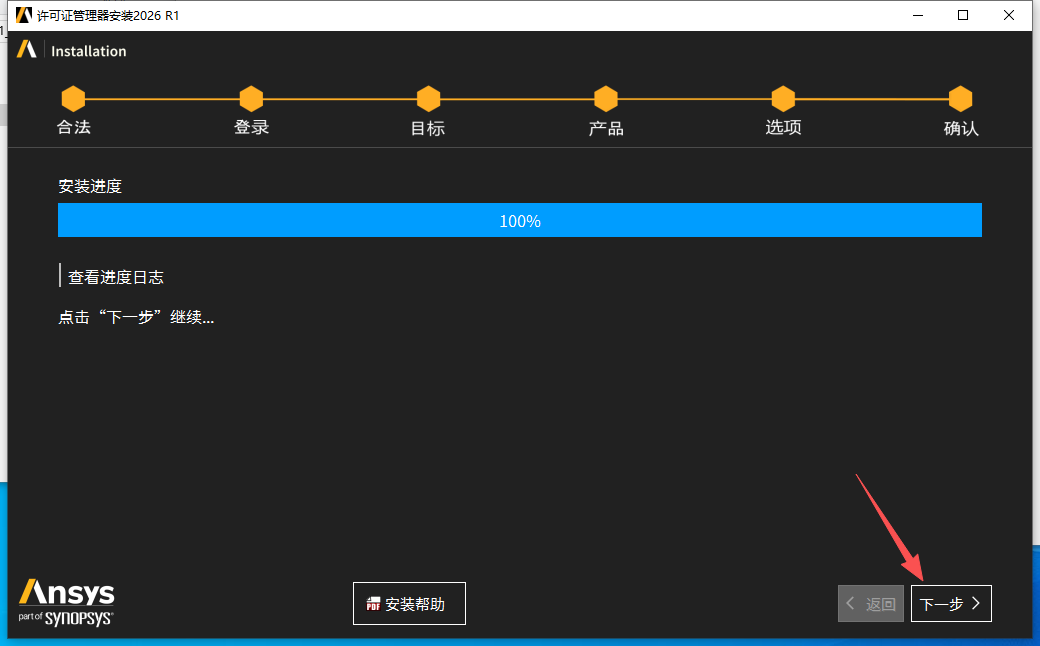Screen dimensions: 1040x646
Task: Open 查看进度日志 to view progress log
Action: click(115, 276)
